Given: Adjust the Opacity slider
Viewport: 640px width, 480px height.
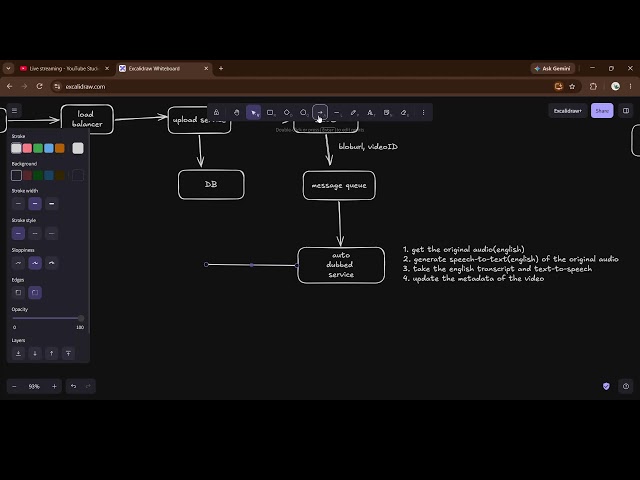Looking at the screenshot, I should pyautogui.click(x=48, y=318).
